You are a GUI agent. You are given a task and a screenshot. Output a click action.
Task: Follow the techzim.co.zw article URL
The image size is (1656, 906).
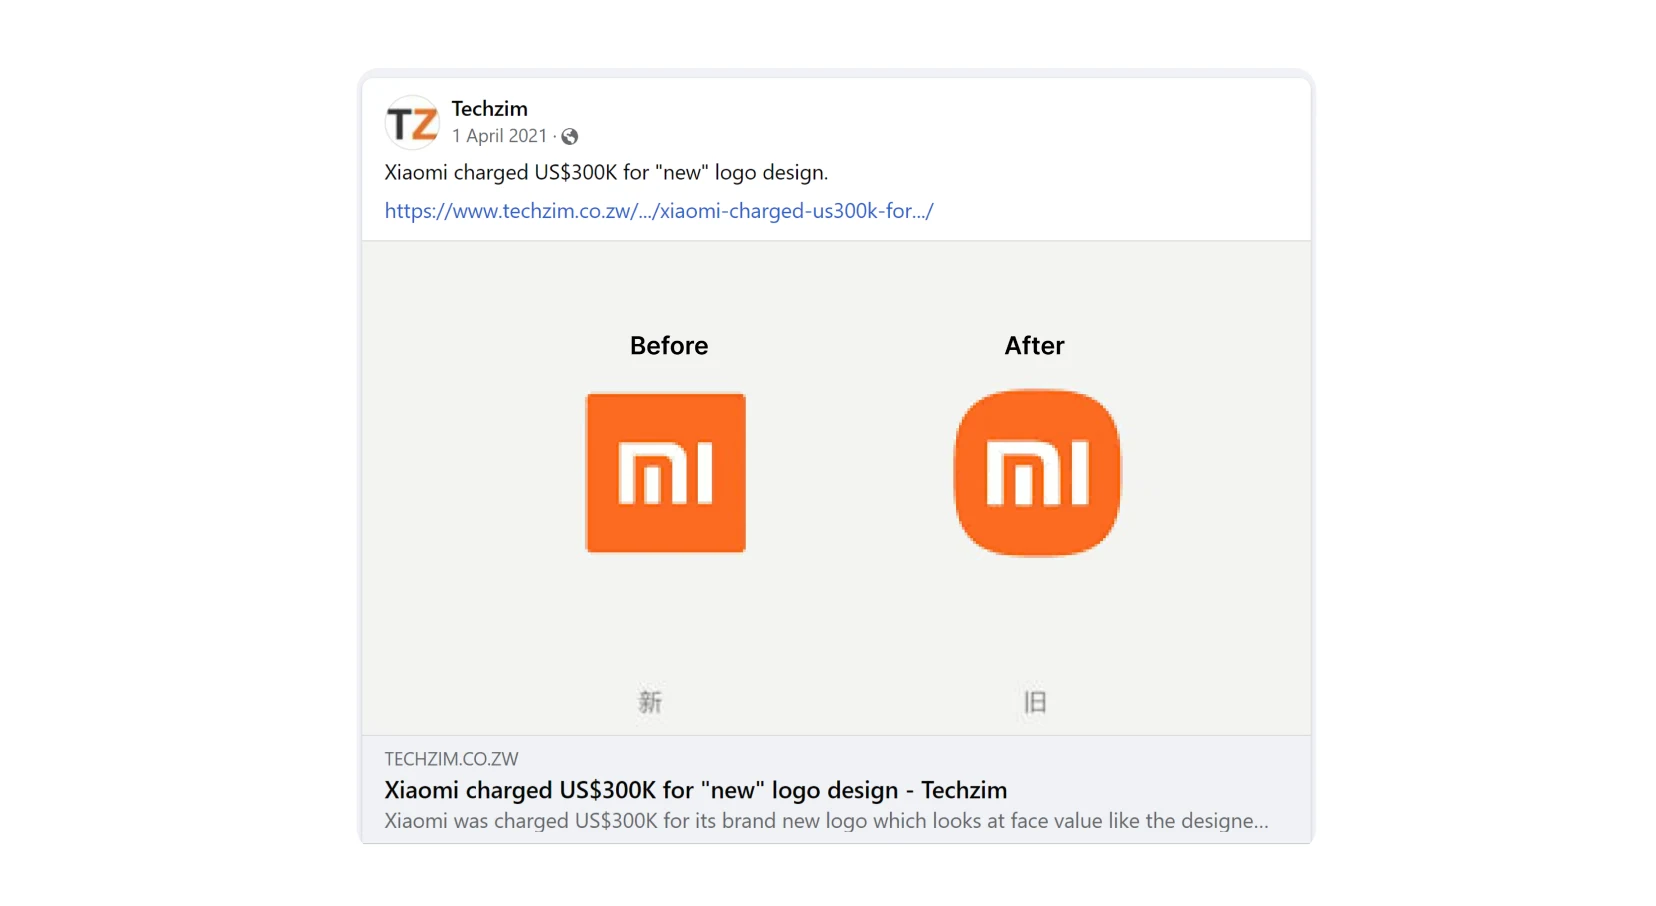[659, 211]
